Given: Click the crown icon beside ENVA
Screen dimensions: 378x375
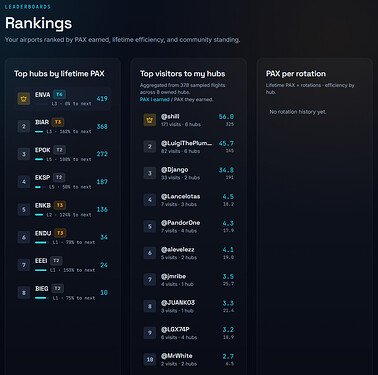Looking at the screenshot, I should (x=24, y=99).
